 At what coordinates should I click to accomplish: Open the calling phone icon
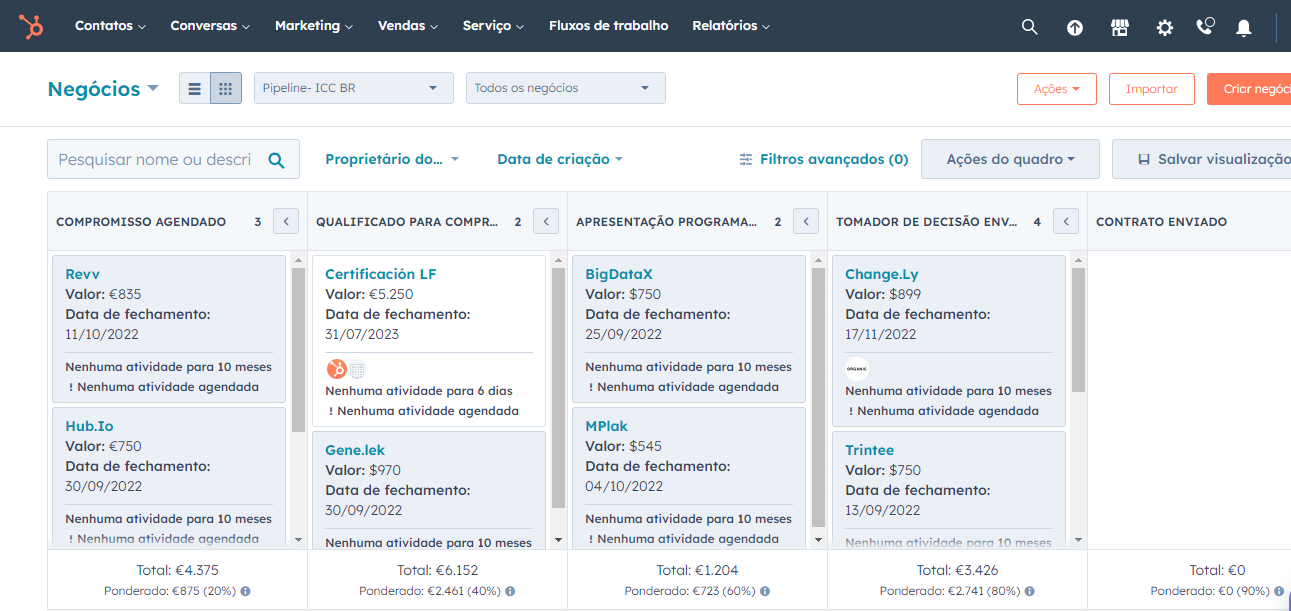pos(1204,27)
